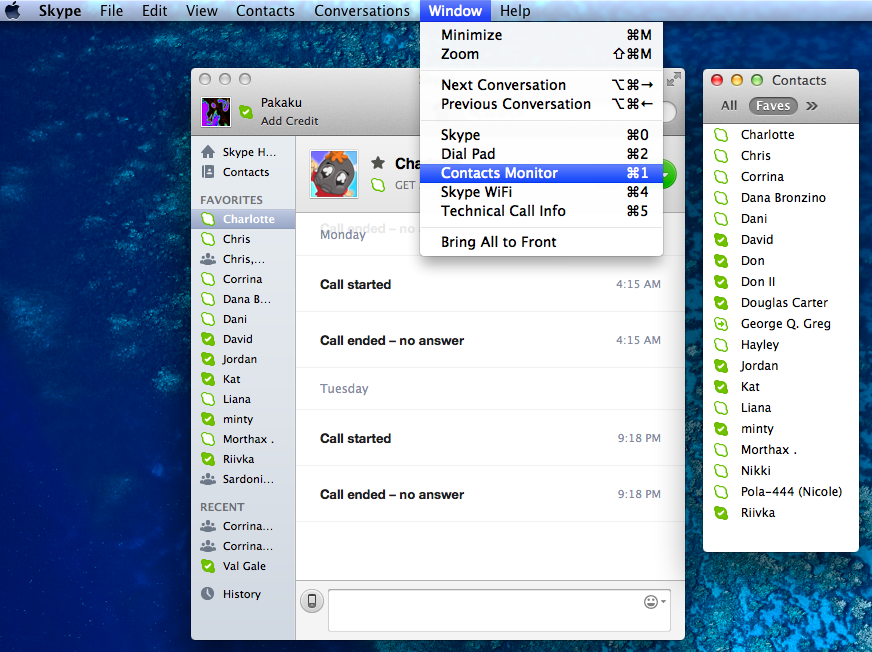Select Pola-444 (Nicole) in Contacts monitor
Screen dimensions: 872x652
tap(781, 492)
